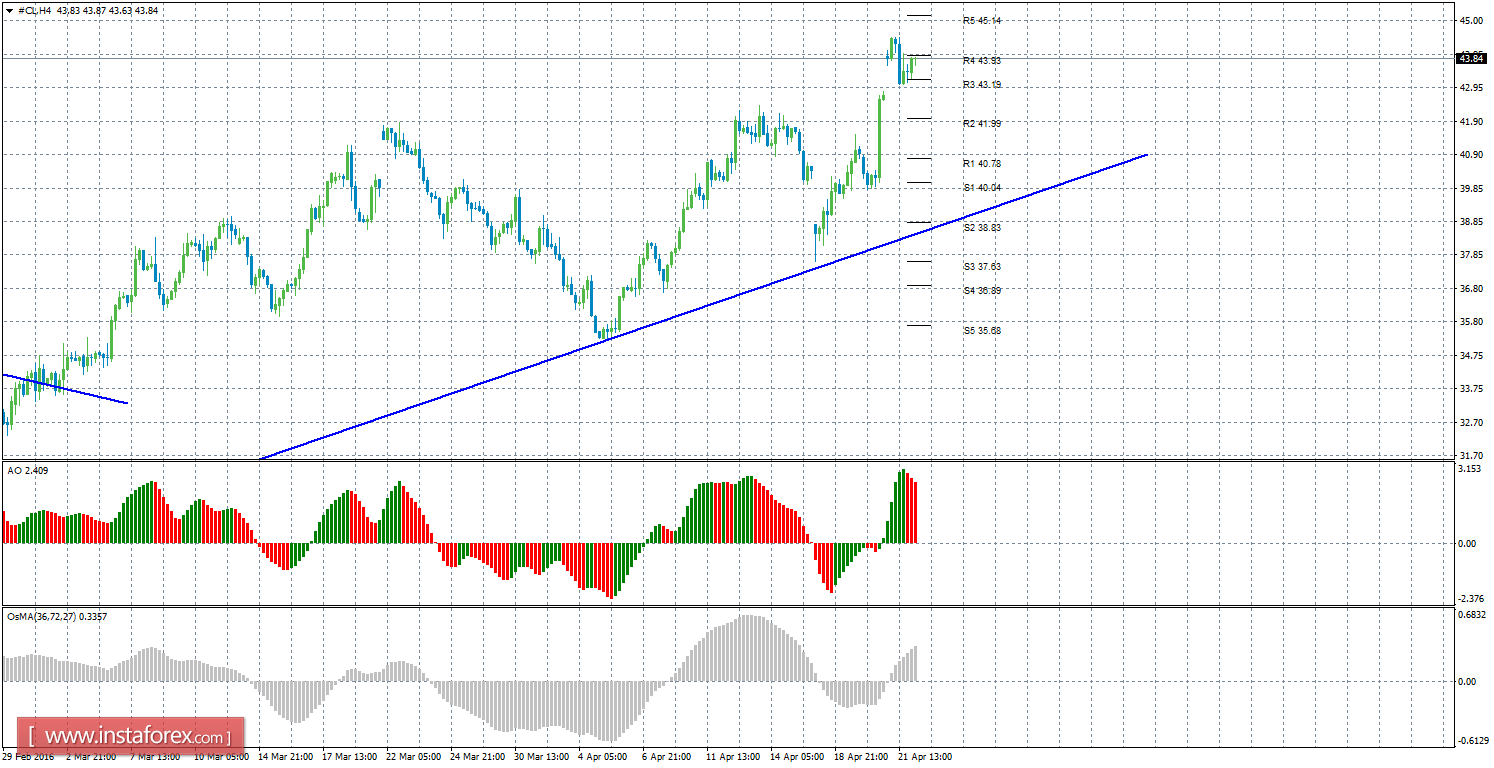The width and height of the screenshot is (1494, 768).
Task: Click the 21 Apr 13:00 date label
Action: click(x=925, y=757)
